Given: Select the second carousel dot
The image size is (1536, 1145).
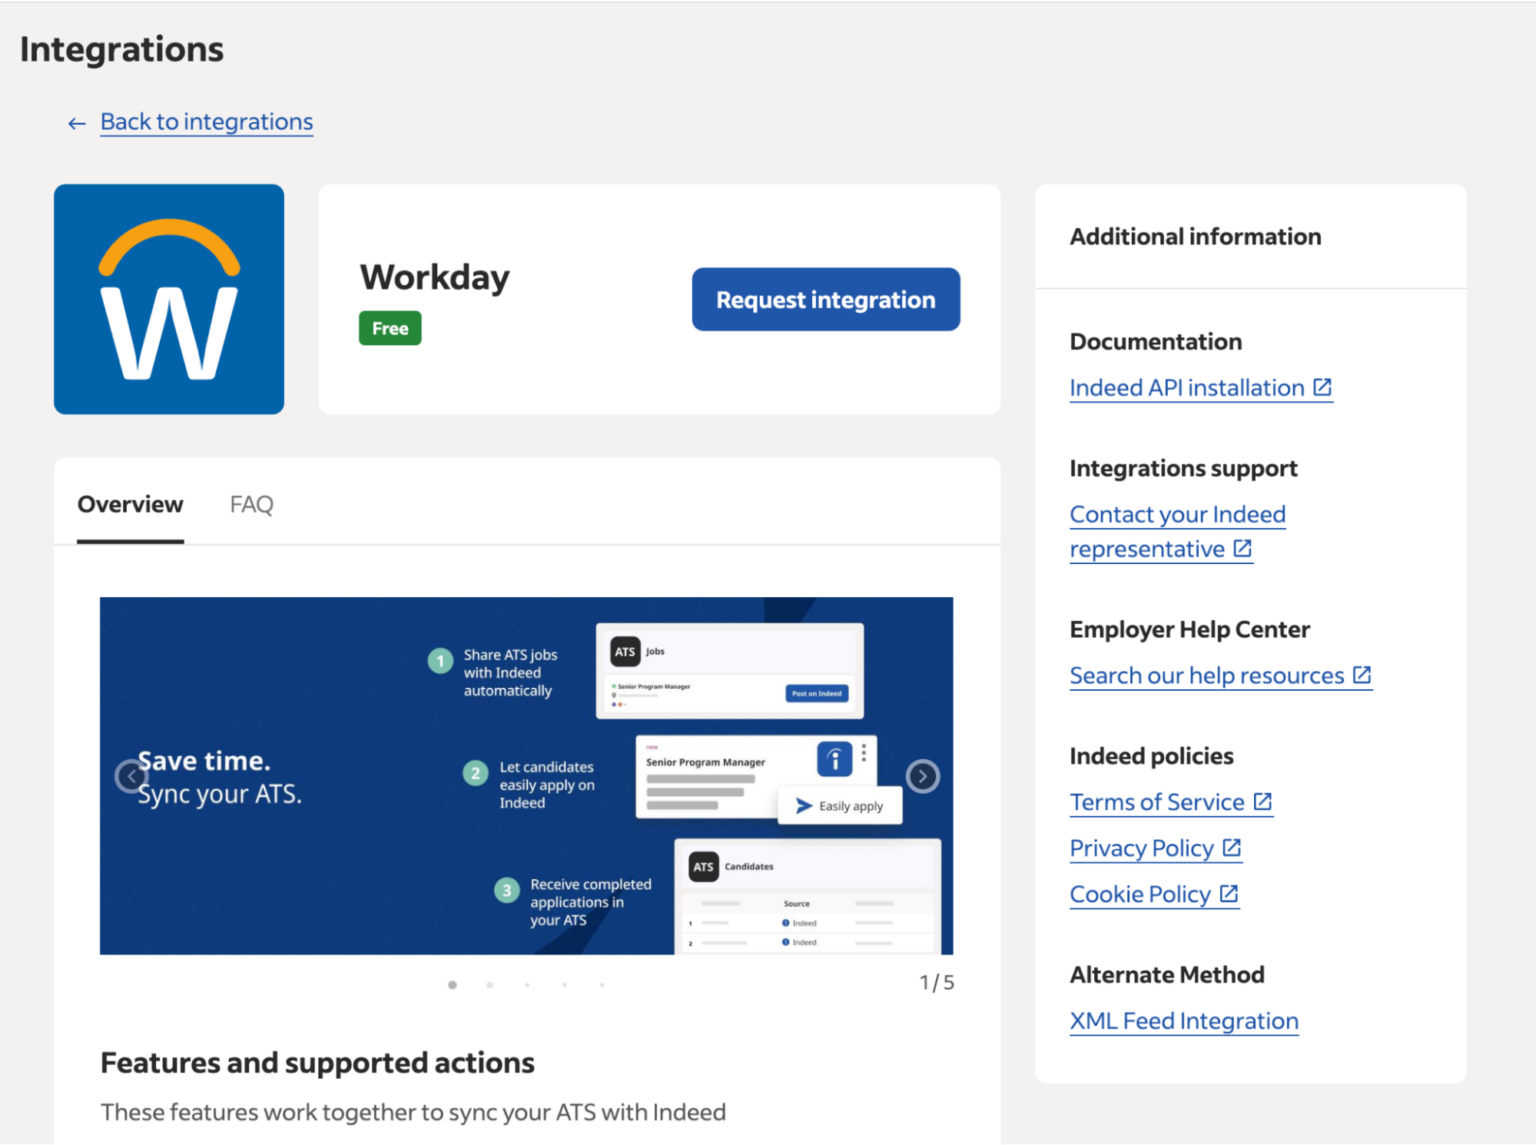Looking at the screenshot, I should 490,984.
